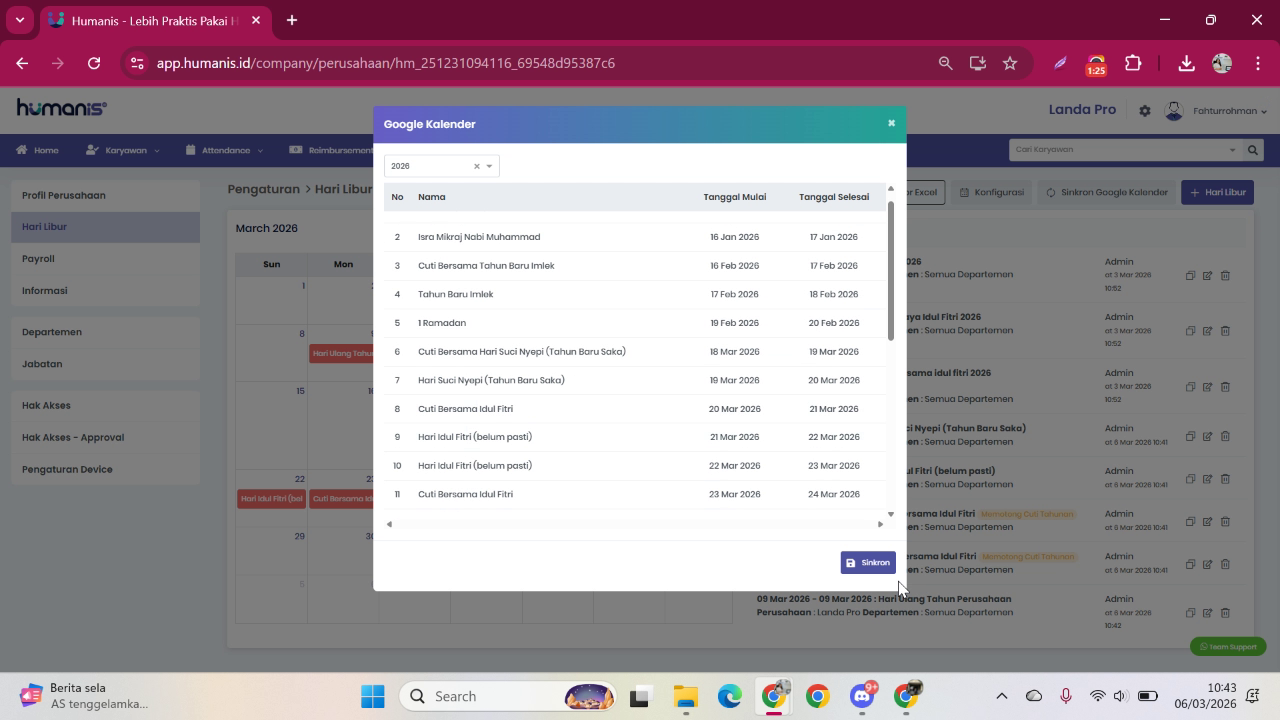The image size is (1280, 720).
Task: Copy the Nyepi (Tahun Baru Saka) entry
Action: tap(1190, 436)
